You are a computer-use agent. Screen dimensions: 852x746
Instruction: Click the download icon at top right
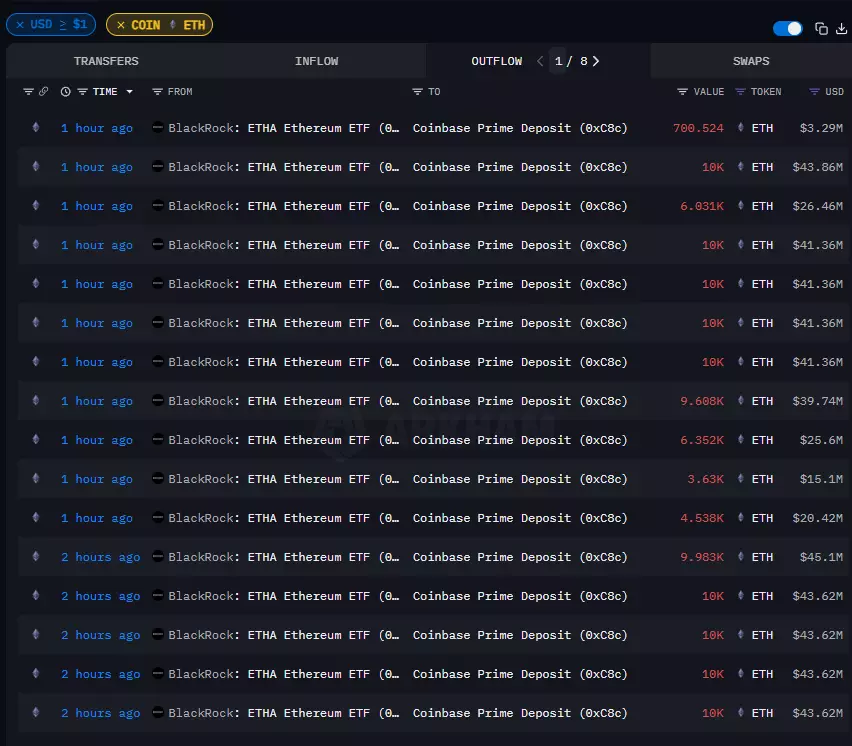pyautogui.click(x=840, y=28)
